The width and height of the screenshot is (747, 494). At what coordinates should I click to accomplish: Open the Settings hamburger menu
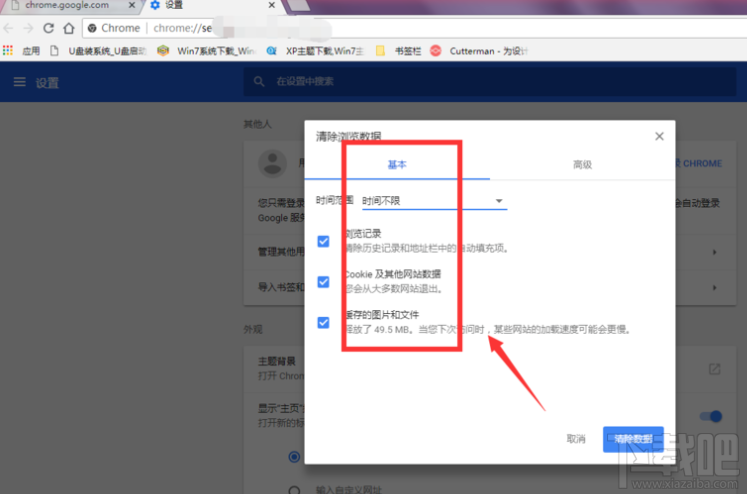pyautogui.click(x=19, y=82)
